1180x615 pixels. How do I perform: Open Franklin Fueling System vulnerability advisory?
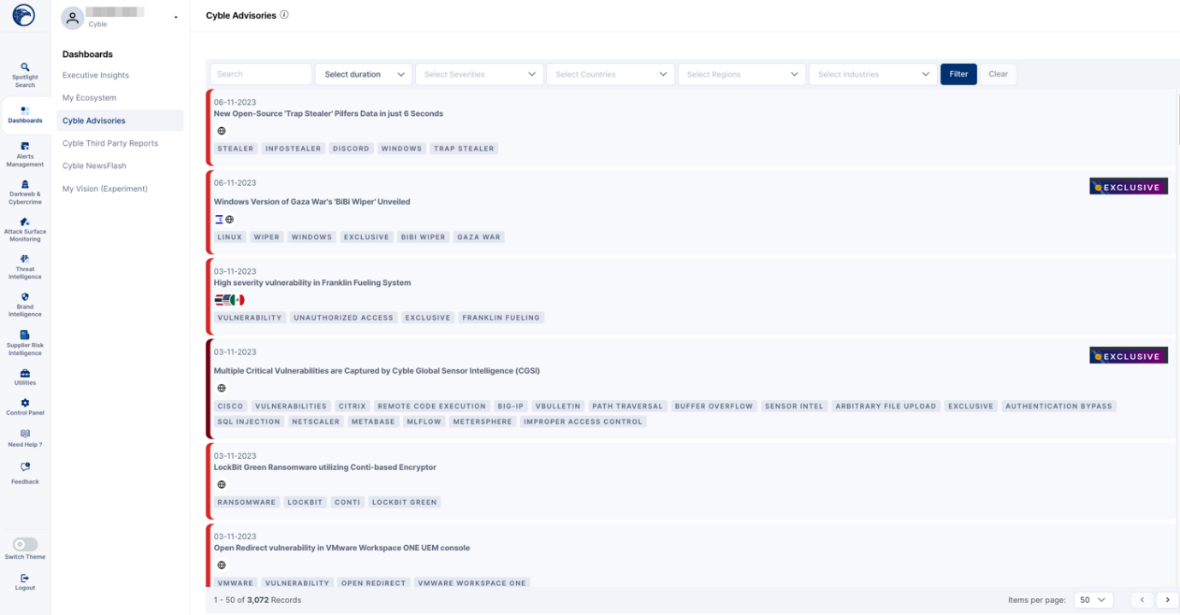pyautogui.click(x=312, y=283)
